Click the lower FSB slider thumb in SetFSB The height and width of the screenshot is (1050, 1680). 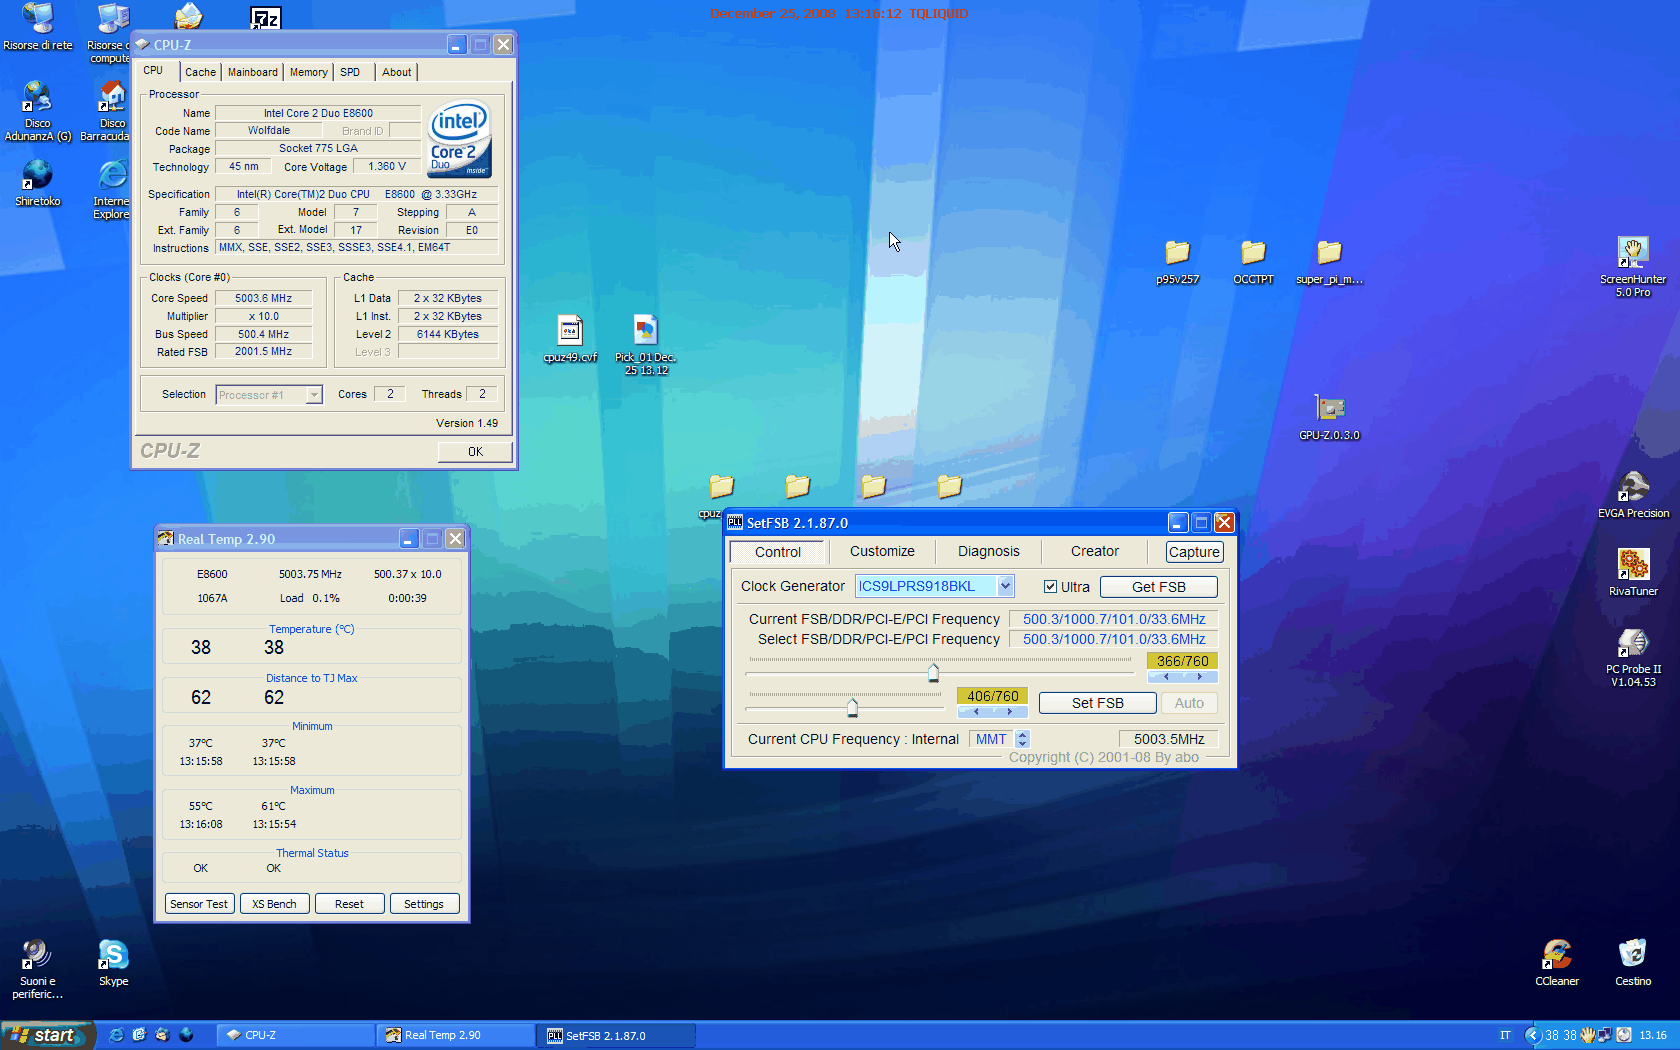click(852, 708)
